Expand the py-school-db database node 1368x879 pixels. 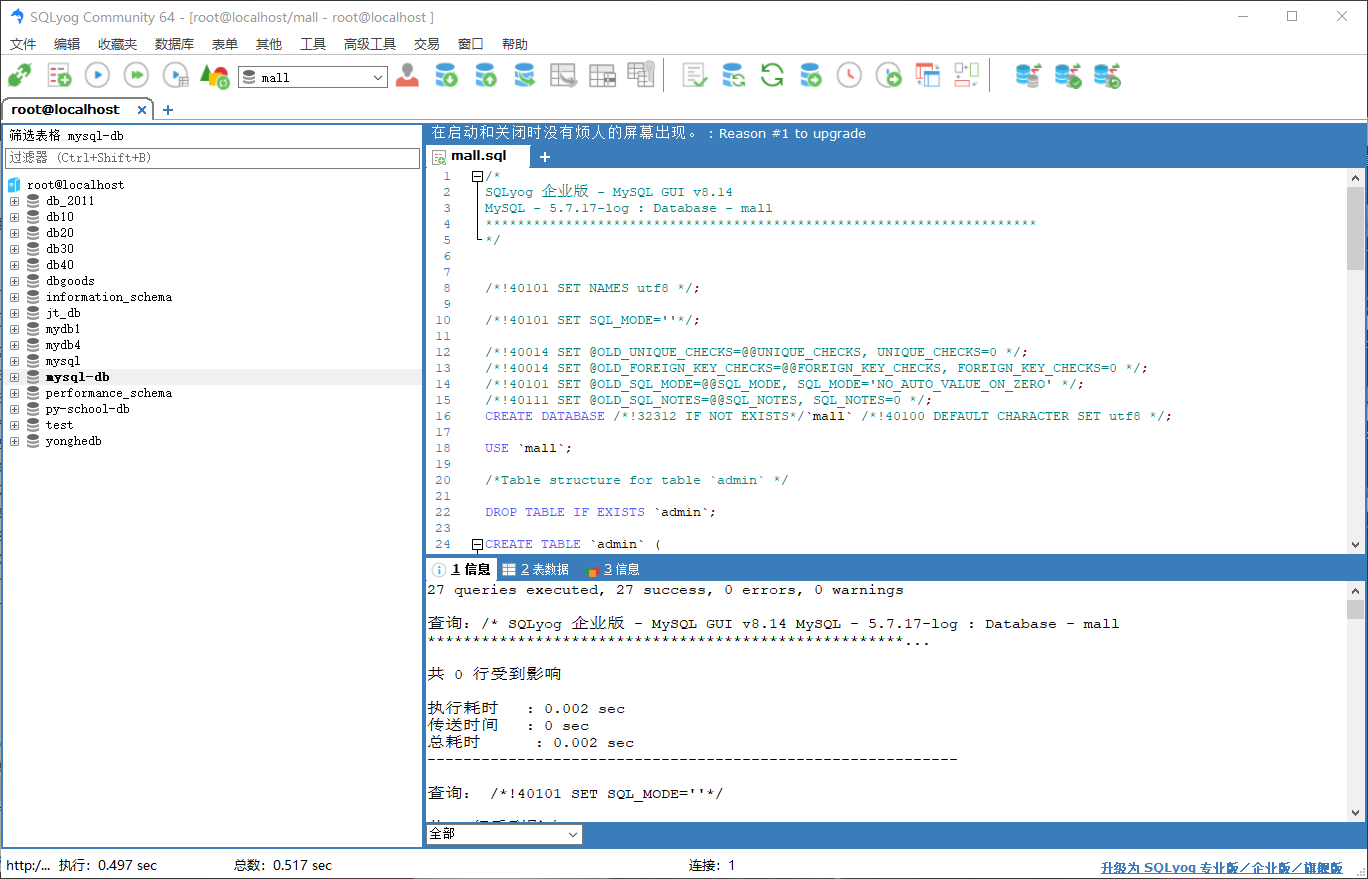[x=14, y=409]
